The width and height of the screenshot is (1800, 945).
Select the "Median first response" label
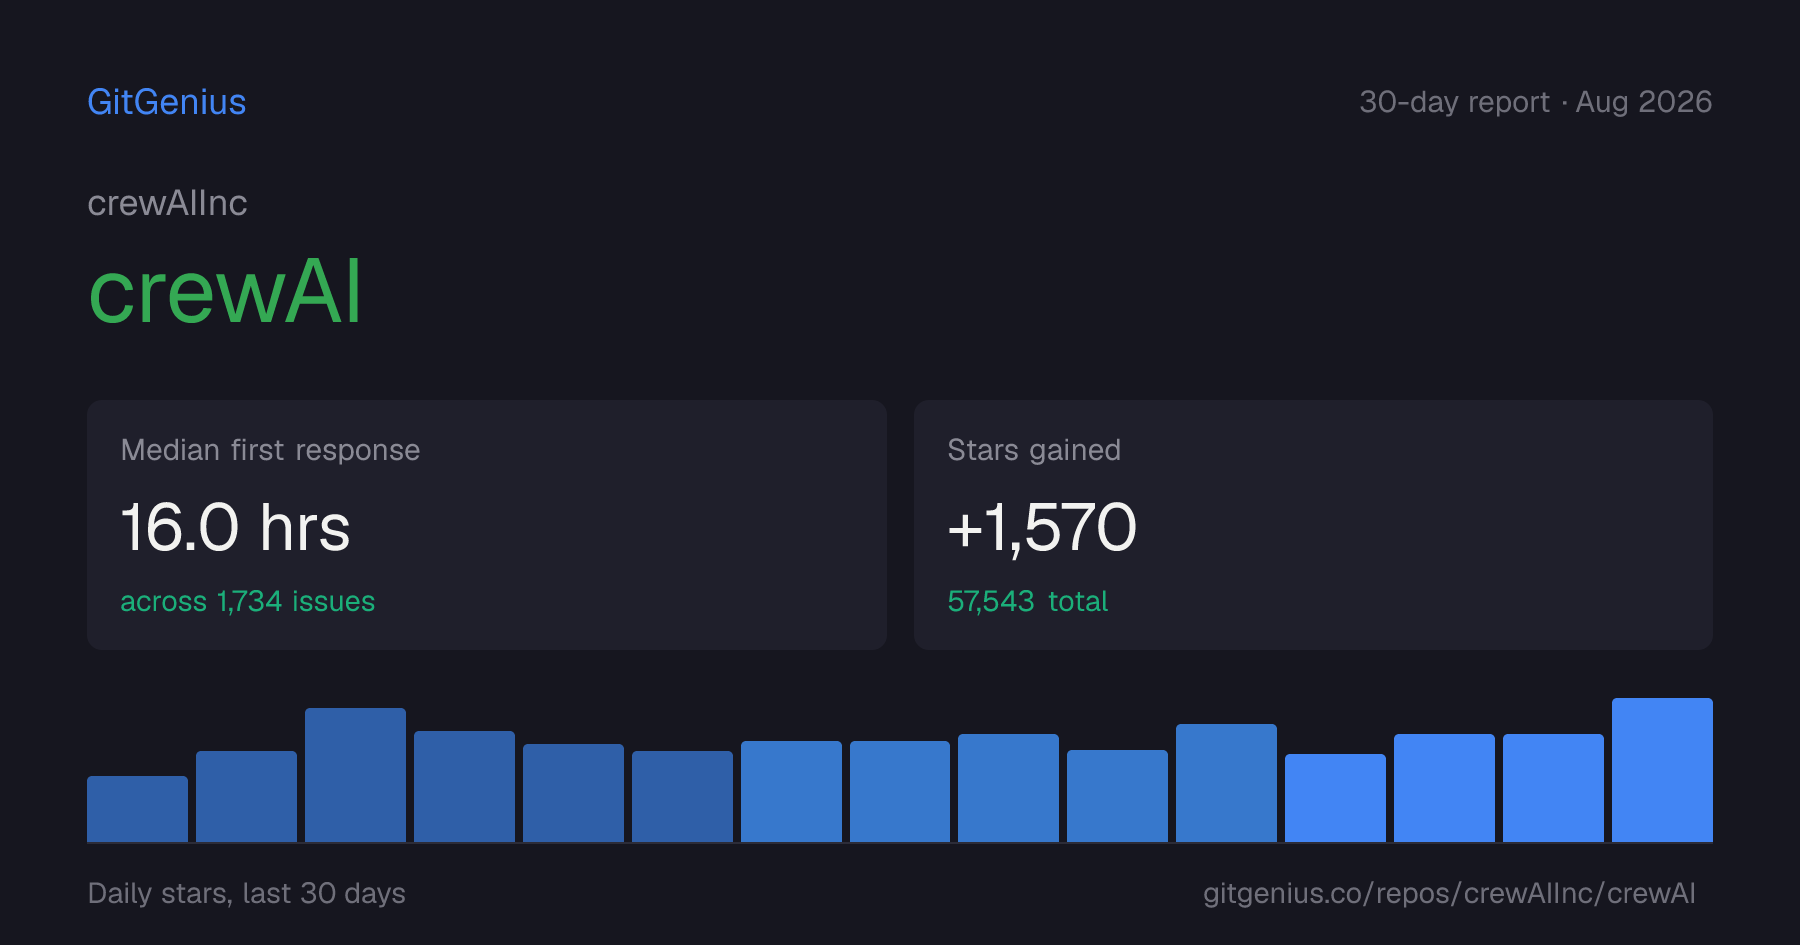click(x=270, y=450)
